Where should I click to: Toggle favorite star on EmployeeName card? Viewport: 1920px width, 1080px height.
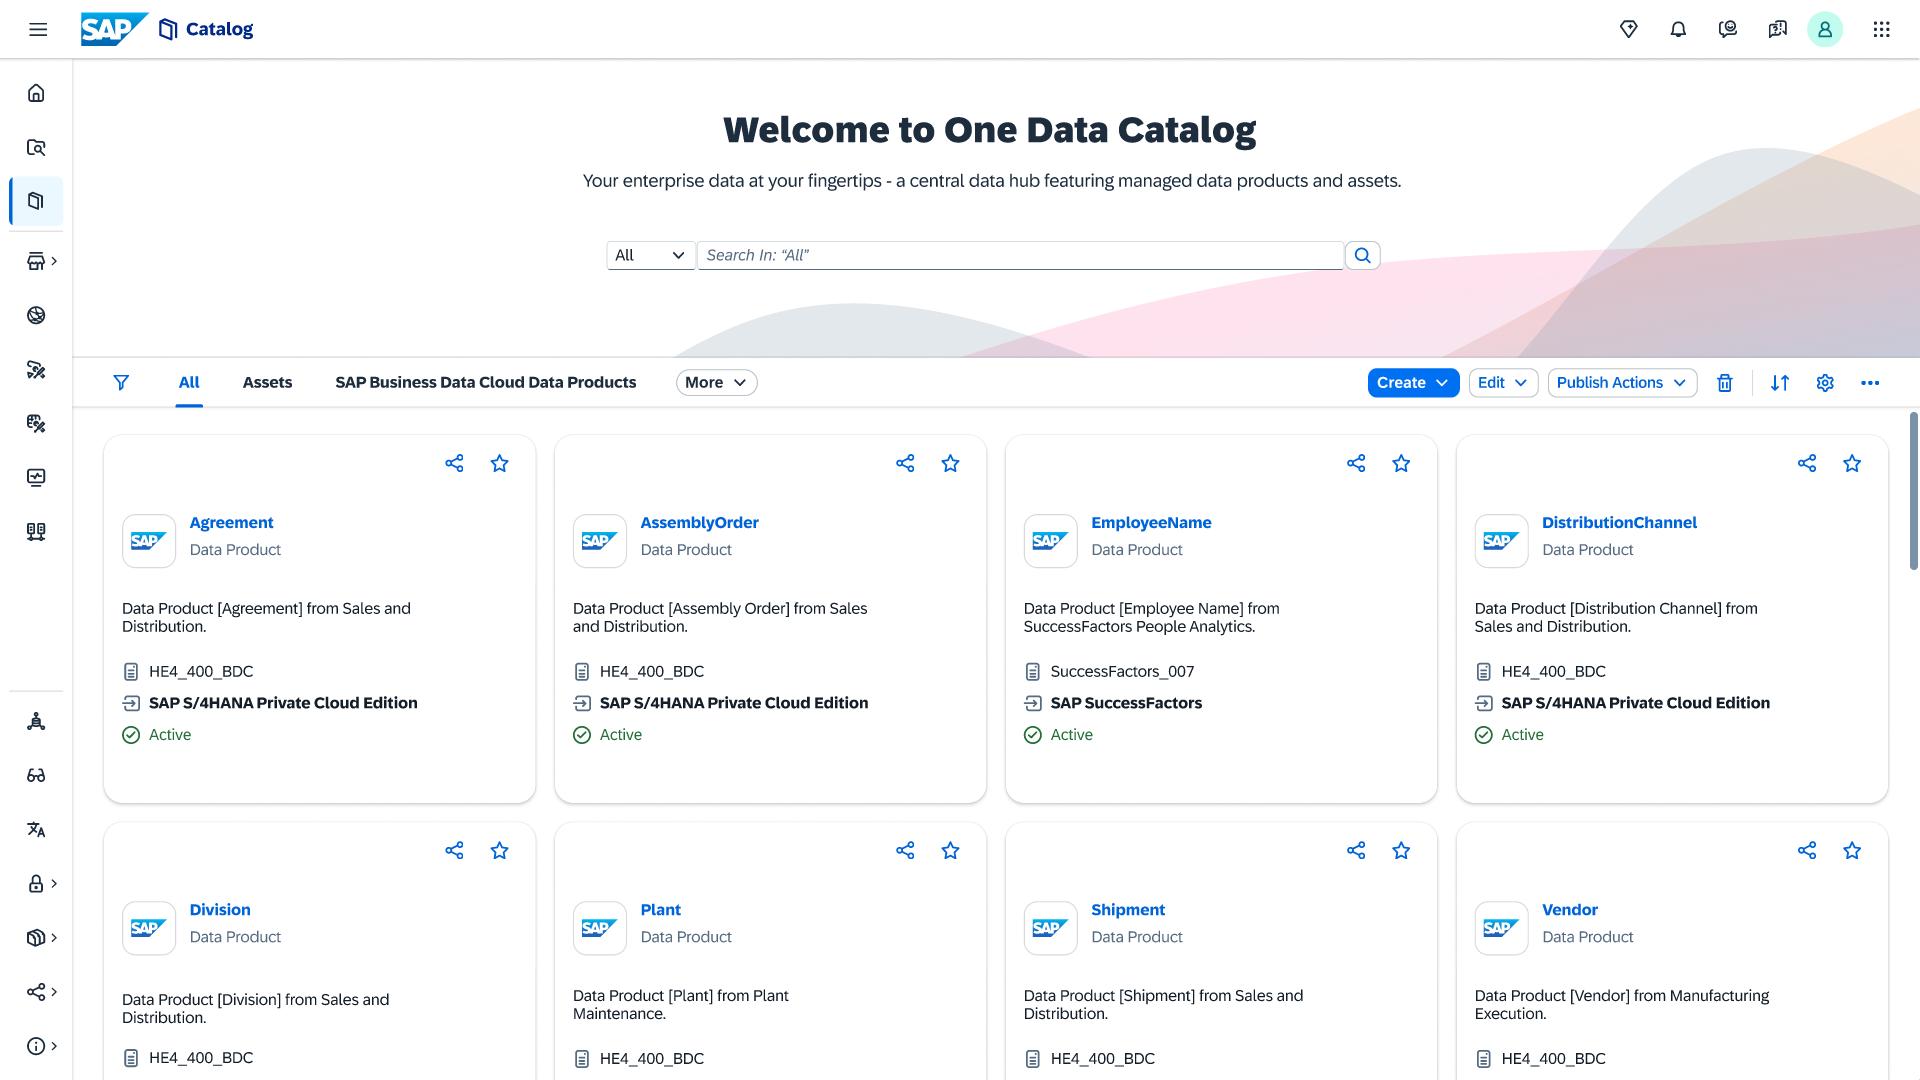coord(1401,463)
